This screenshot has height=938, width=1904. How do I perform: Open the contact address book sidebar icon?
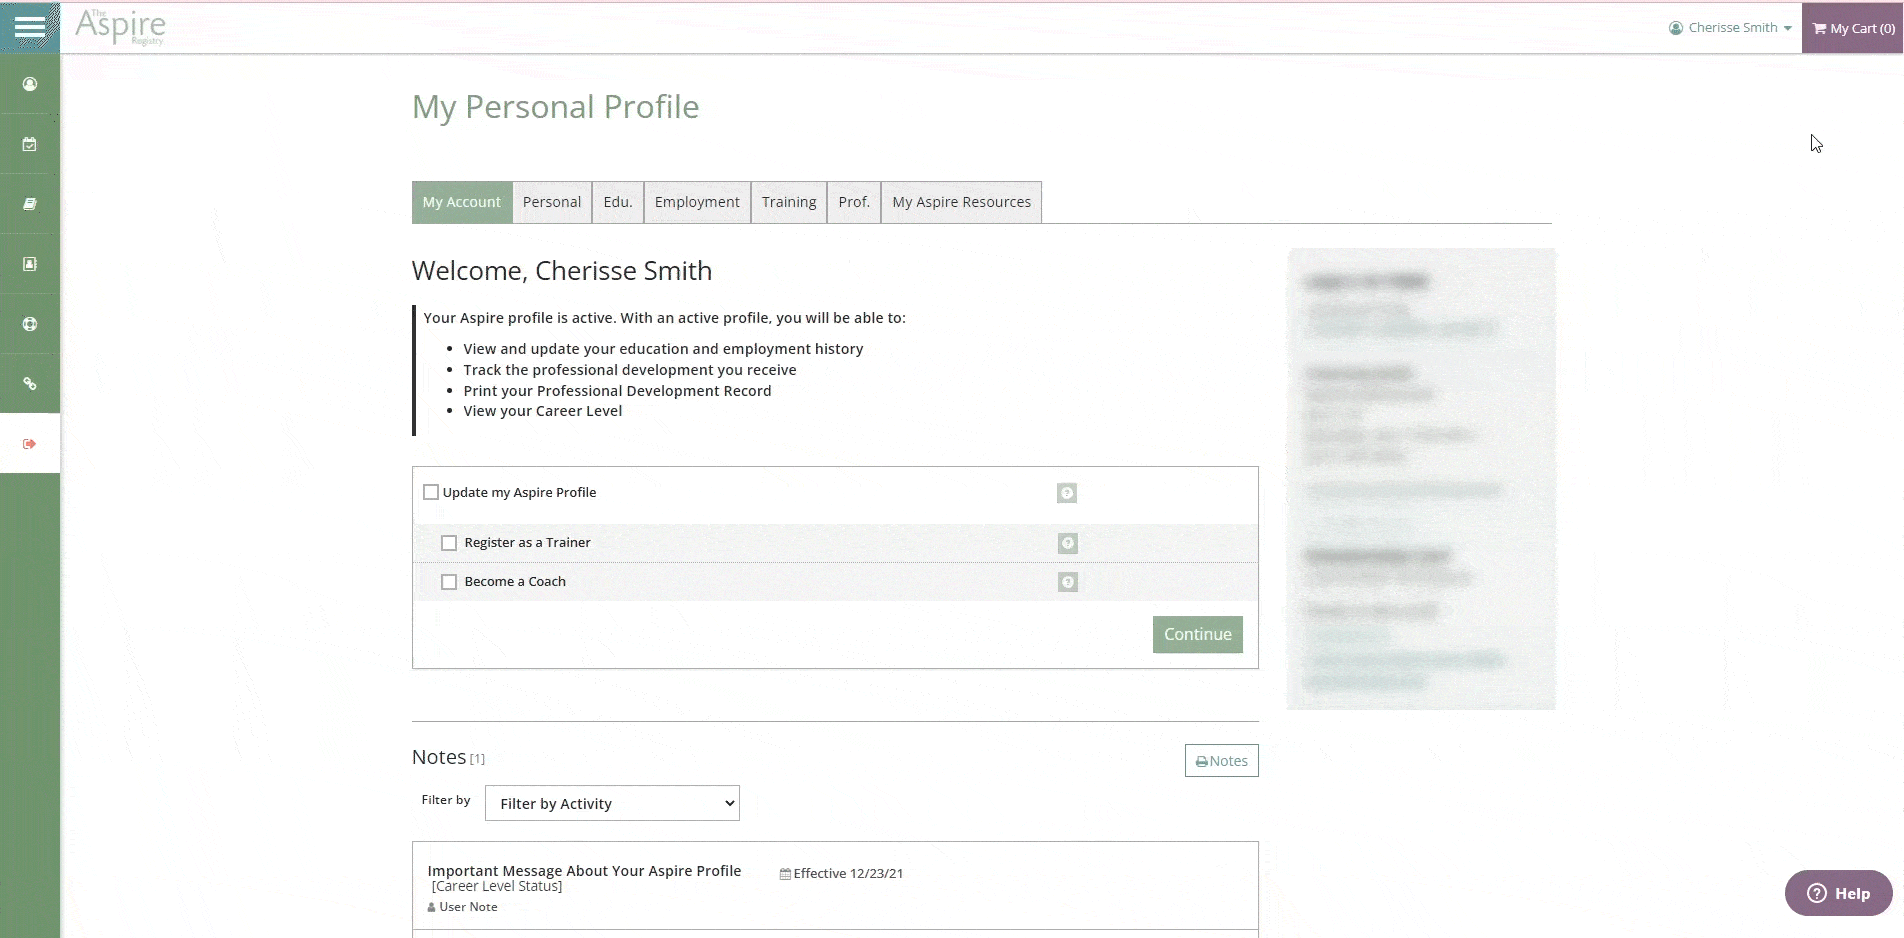[x=30, y=264]
